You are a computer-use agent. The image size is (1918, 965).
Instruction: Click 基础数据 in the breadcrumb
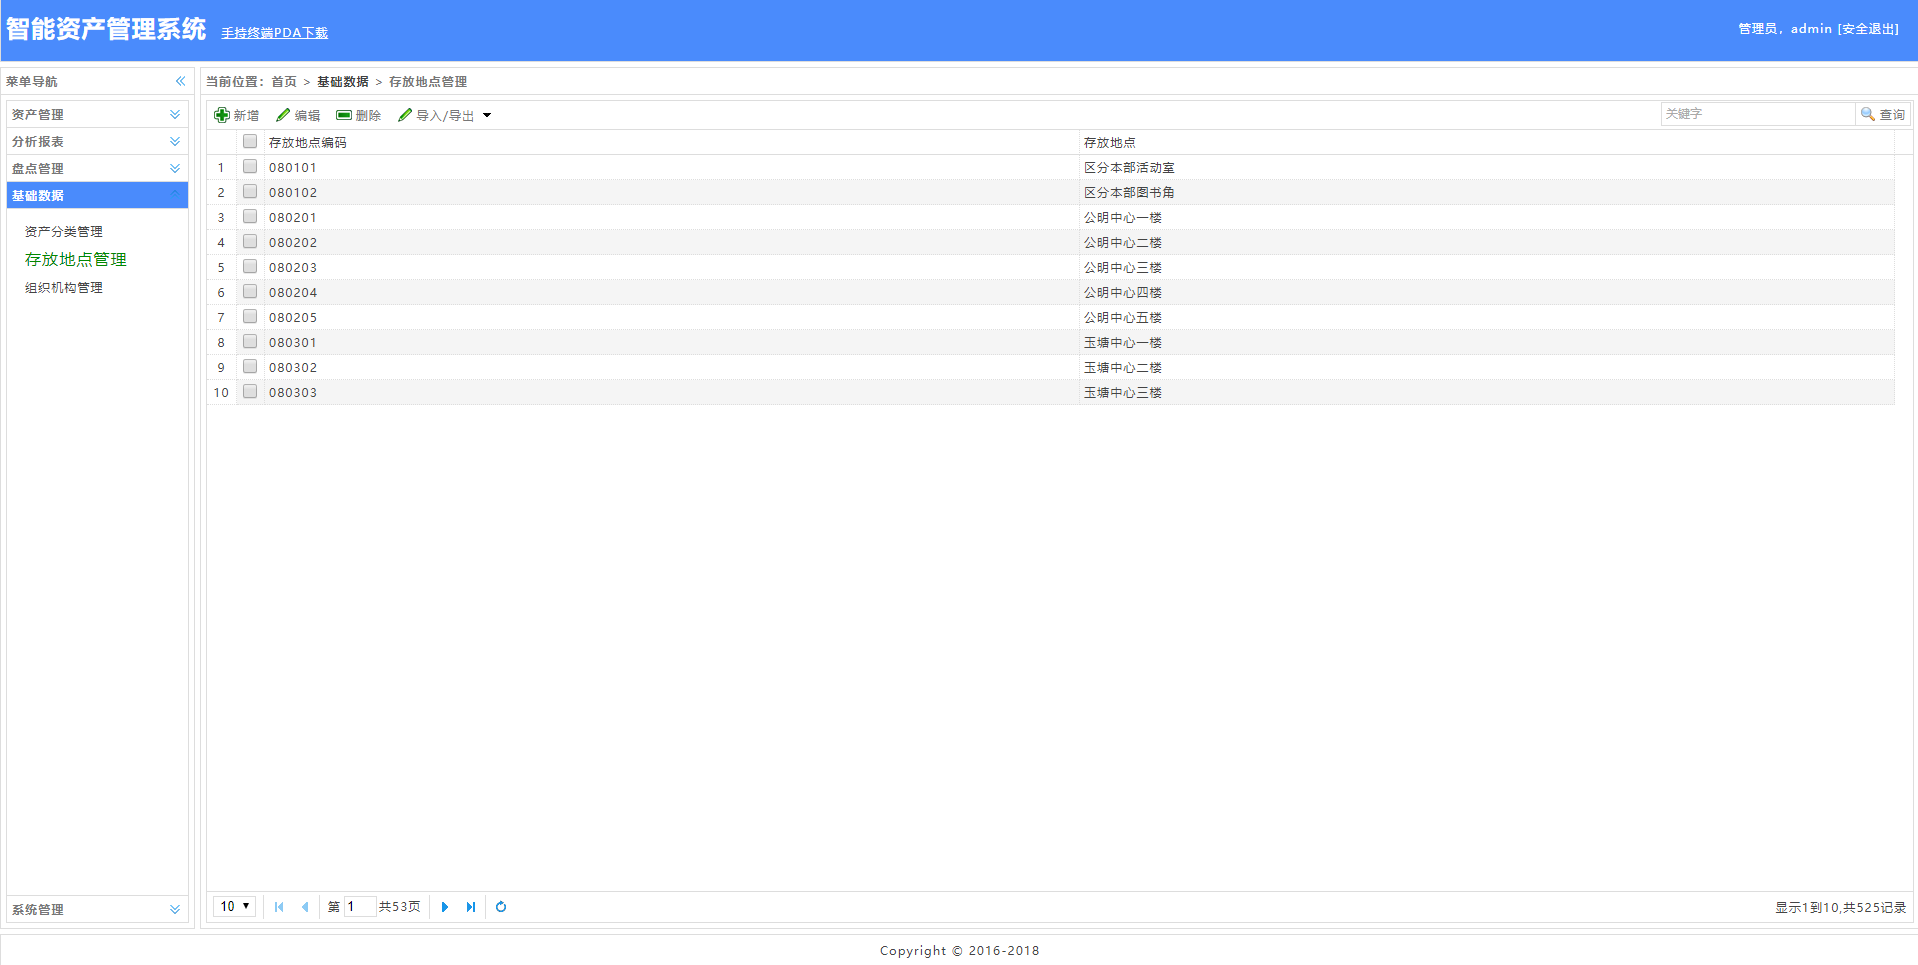tap(343, 82)
